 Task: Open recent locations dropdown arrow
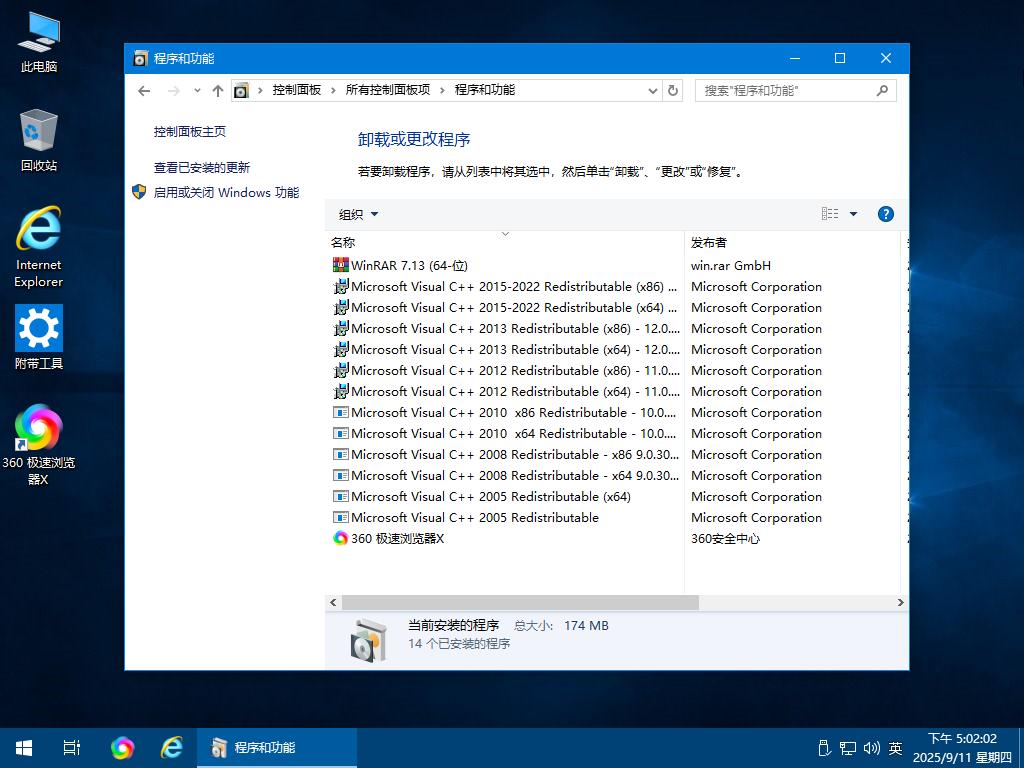(197, 90)
